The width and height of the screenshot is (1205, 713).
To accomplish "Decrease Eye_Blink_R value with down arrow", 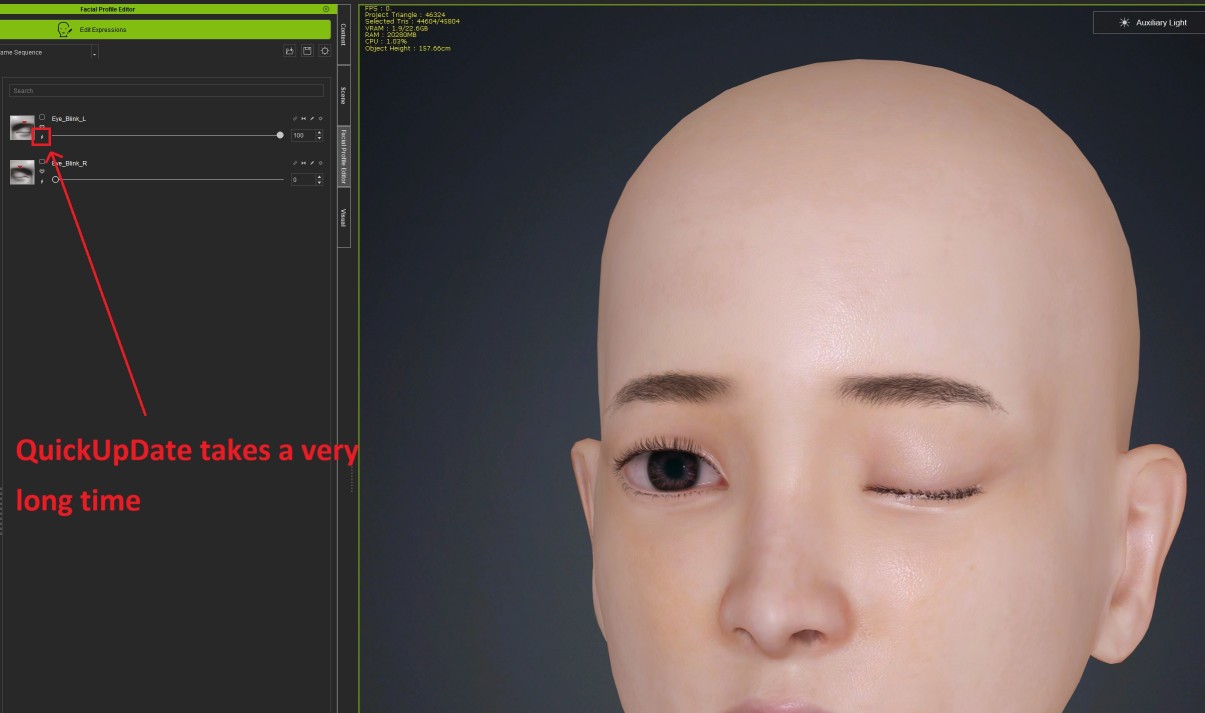I will tap(319, 183).
